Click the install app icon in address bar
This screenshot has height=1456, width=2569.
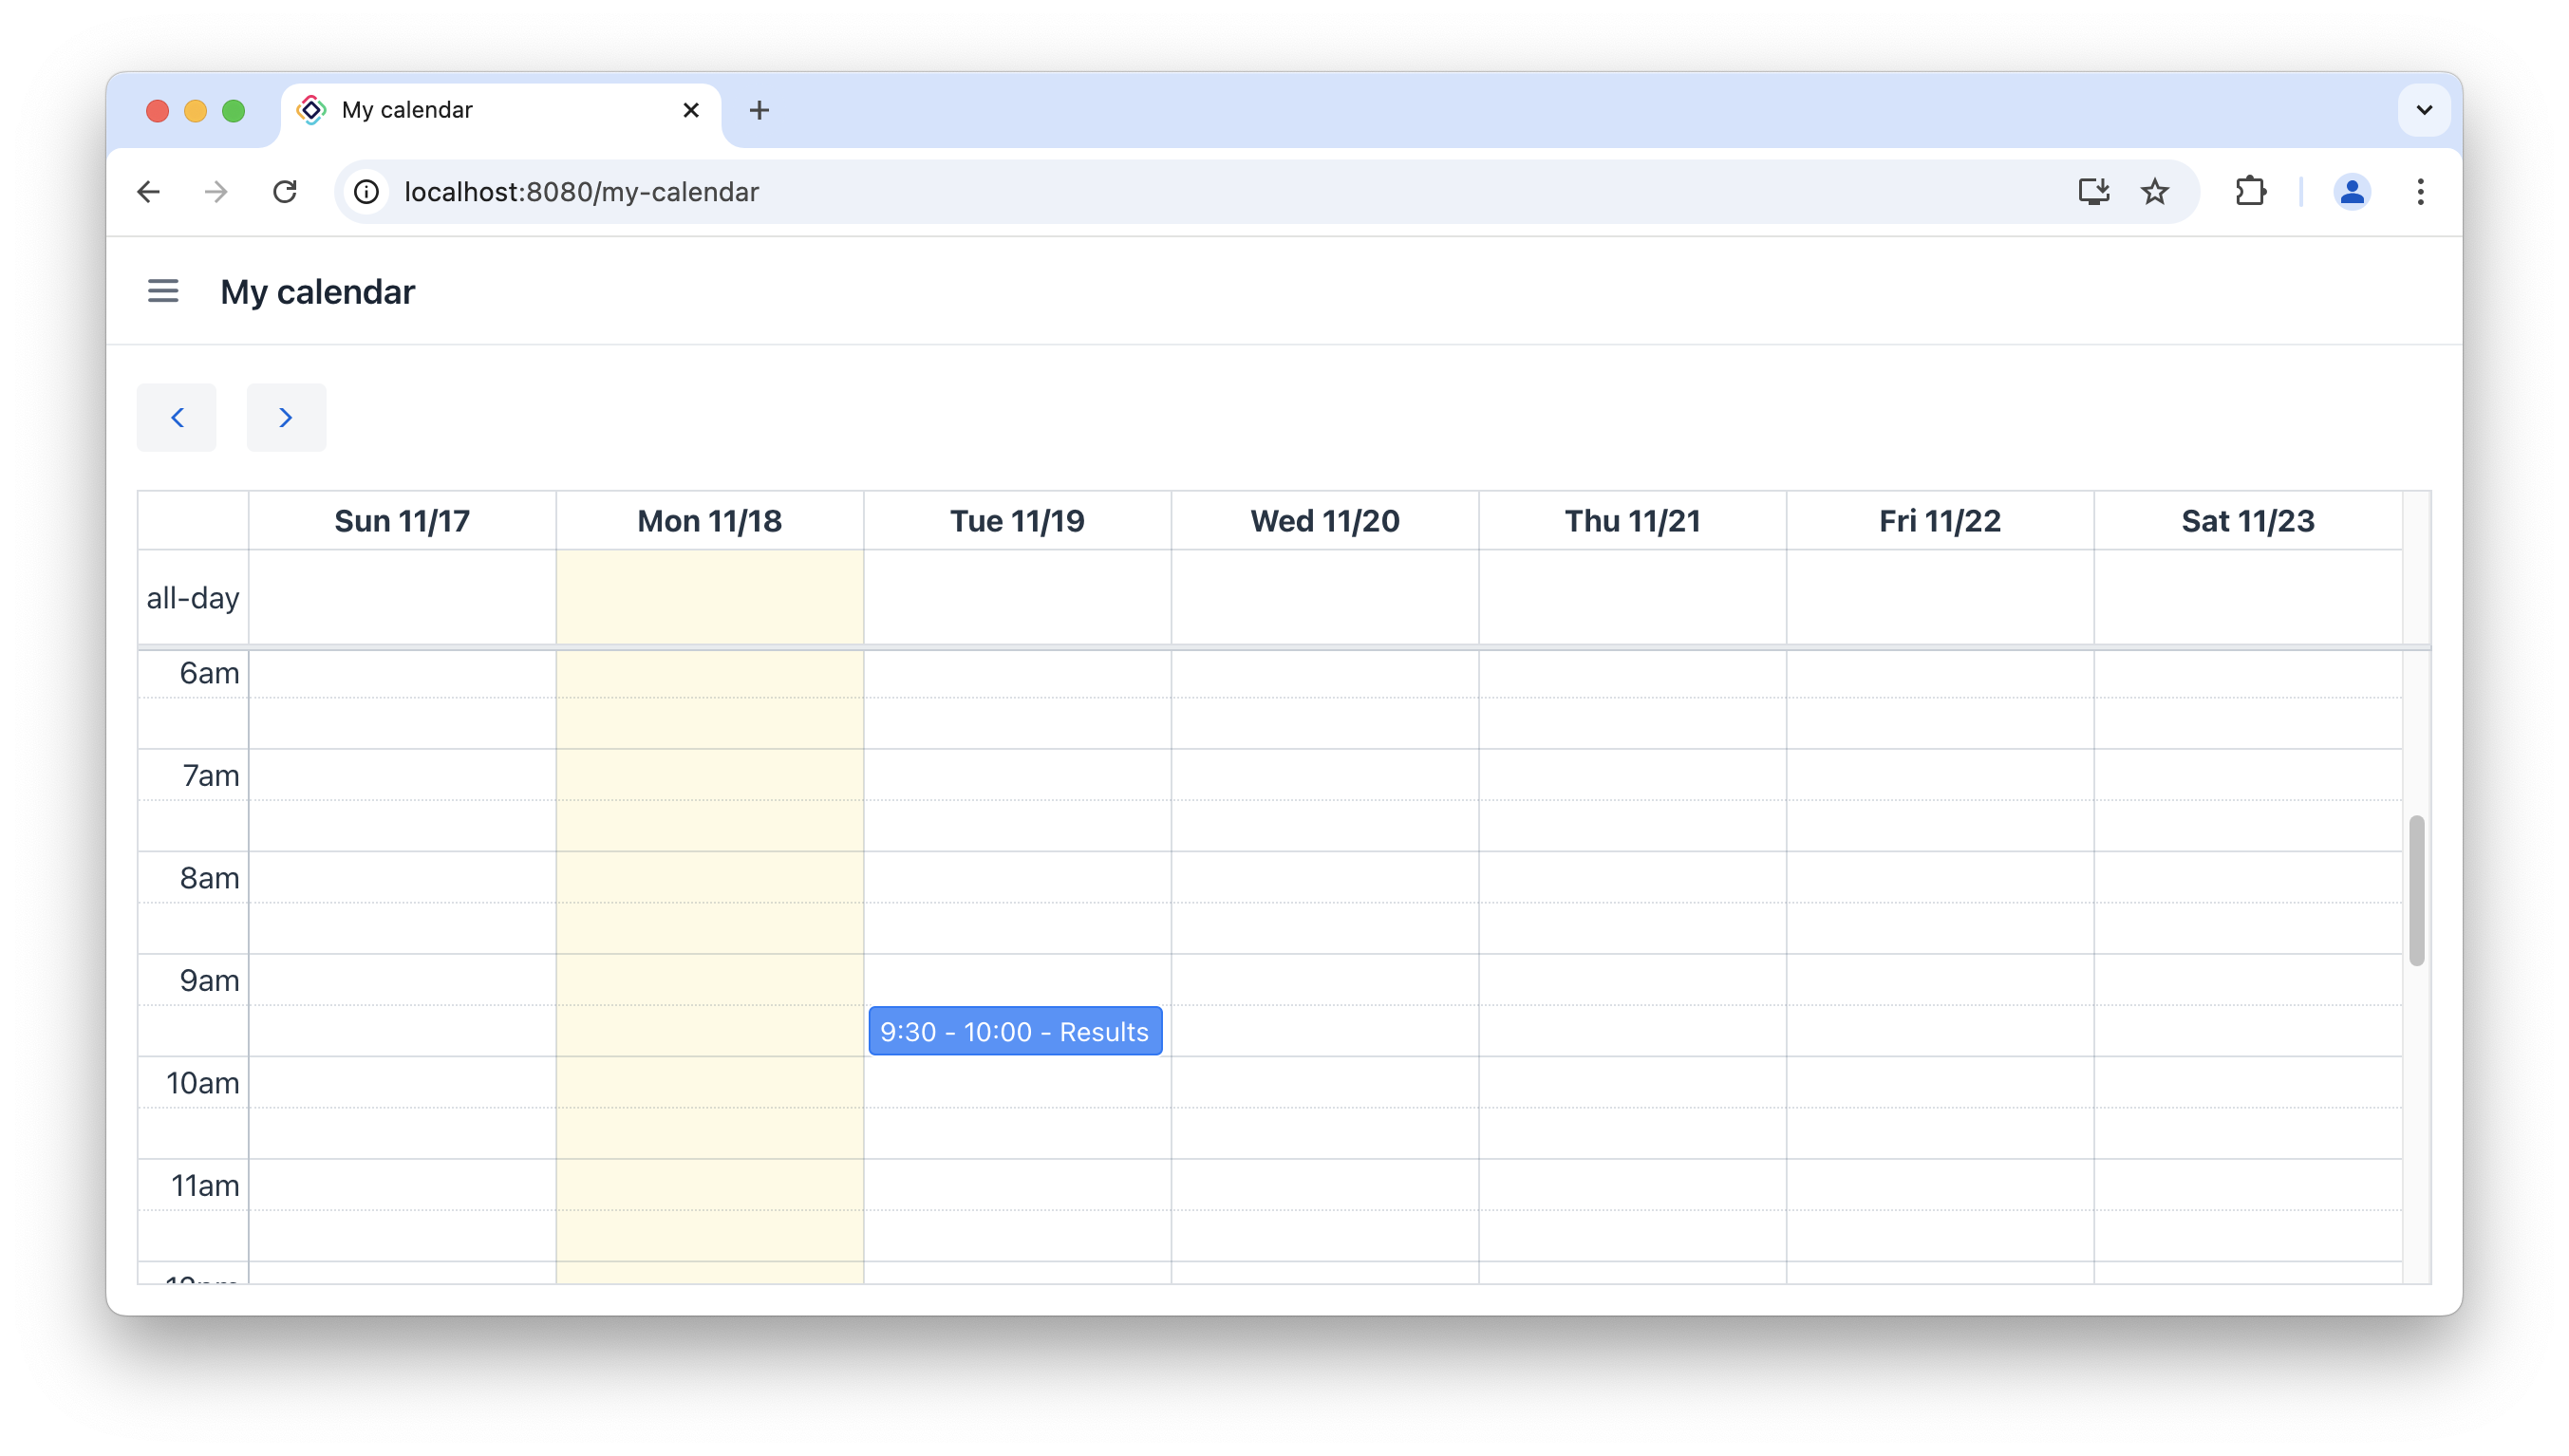[x=2093, y=192]
